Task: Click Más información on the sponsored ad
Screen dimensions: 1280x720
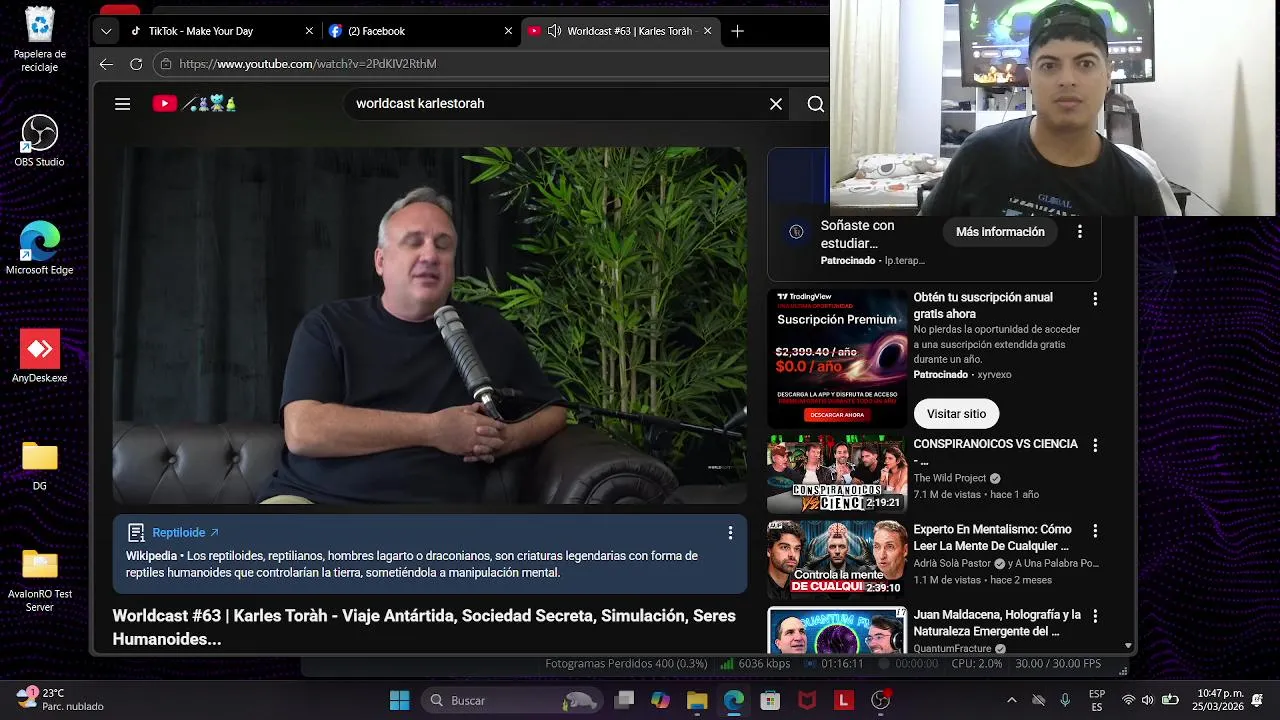Action: pyautogui.click(x=1000, y=232)
